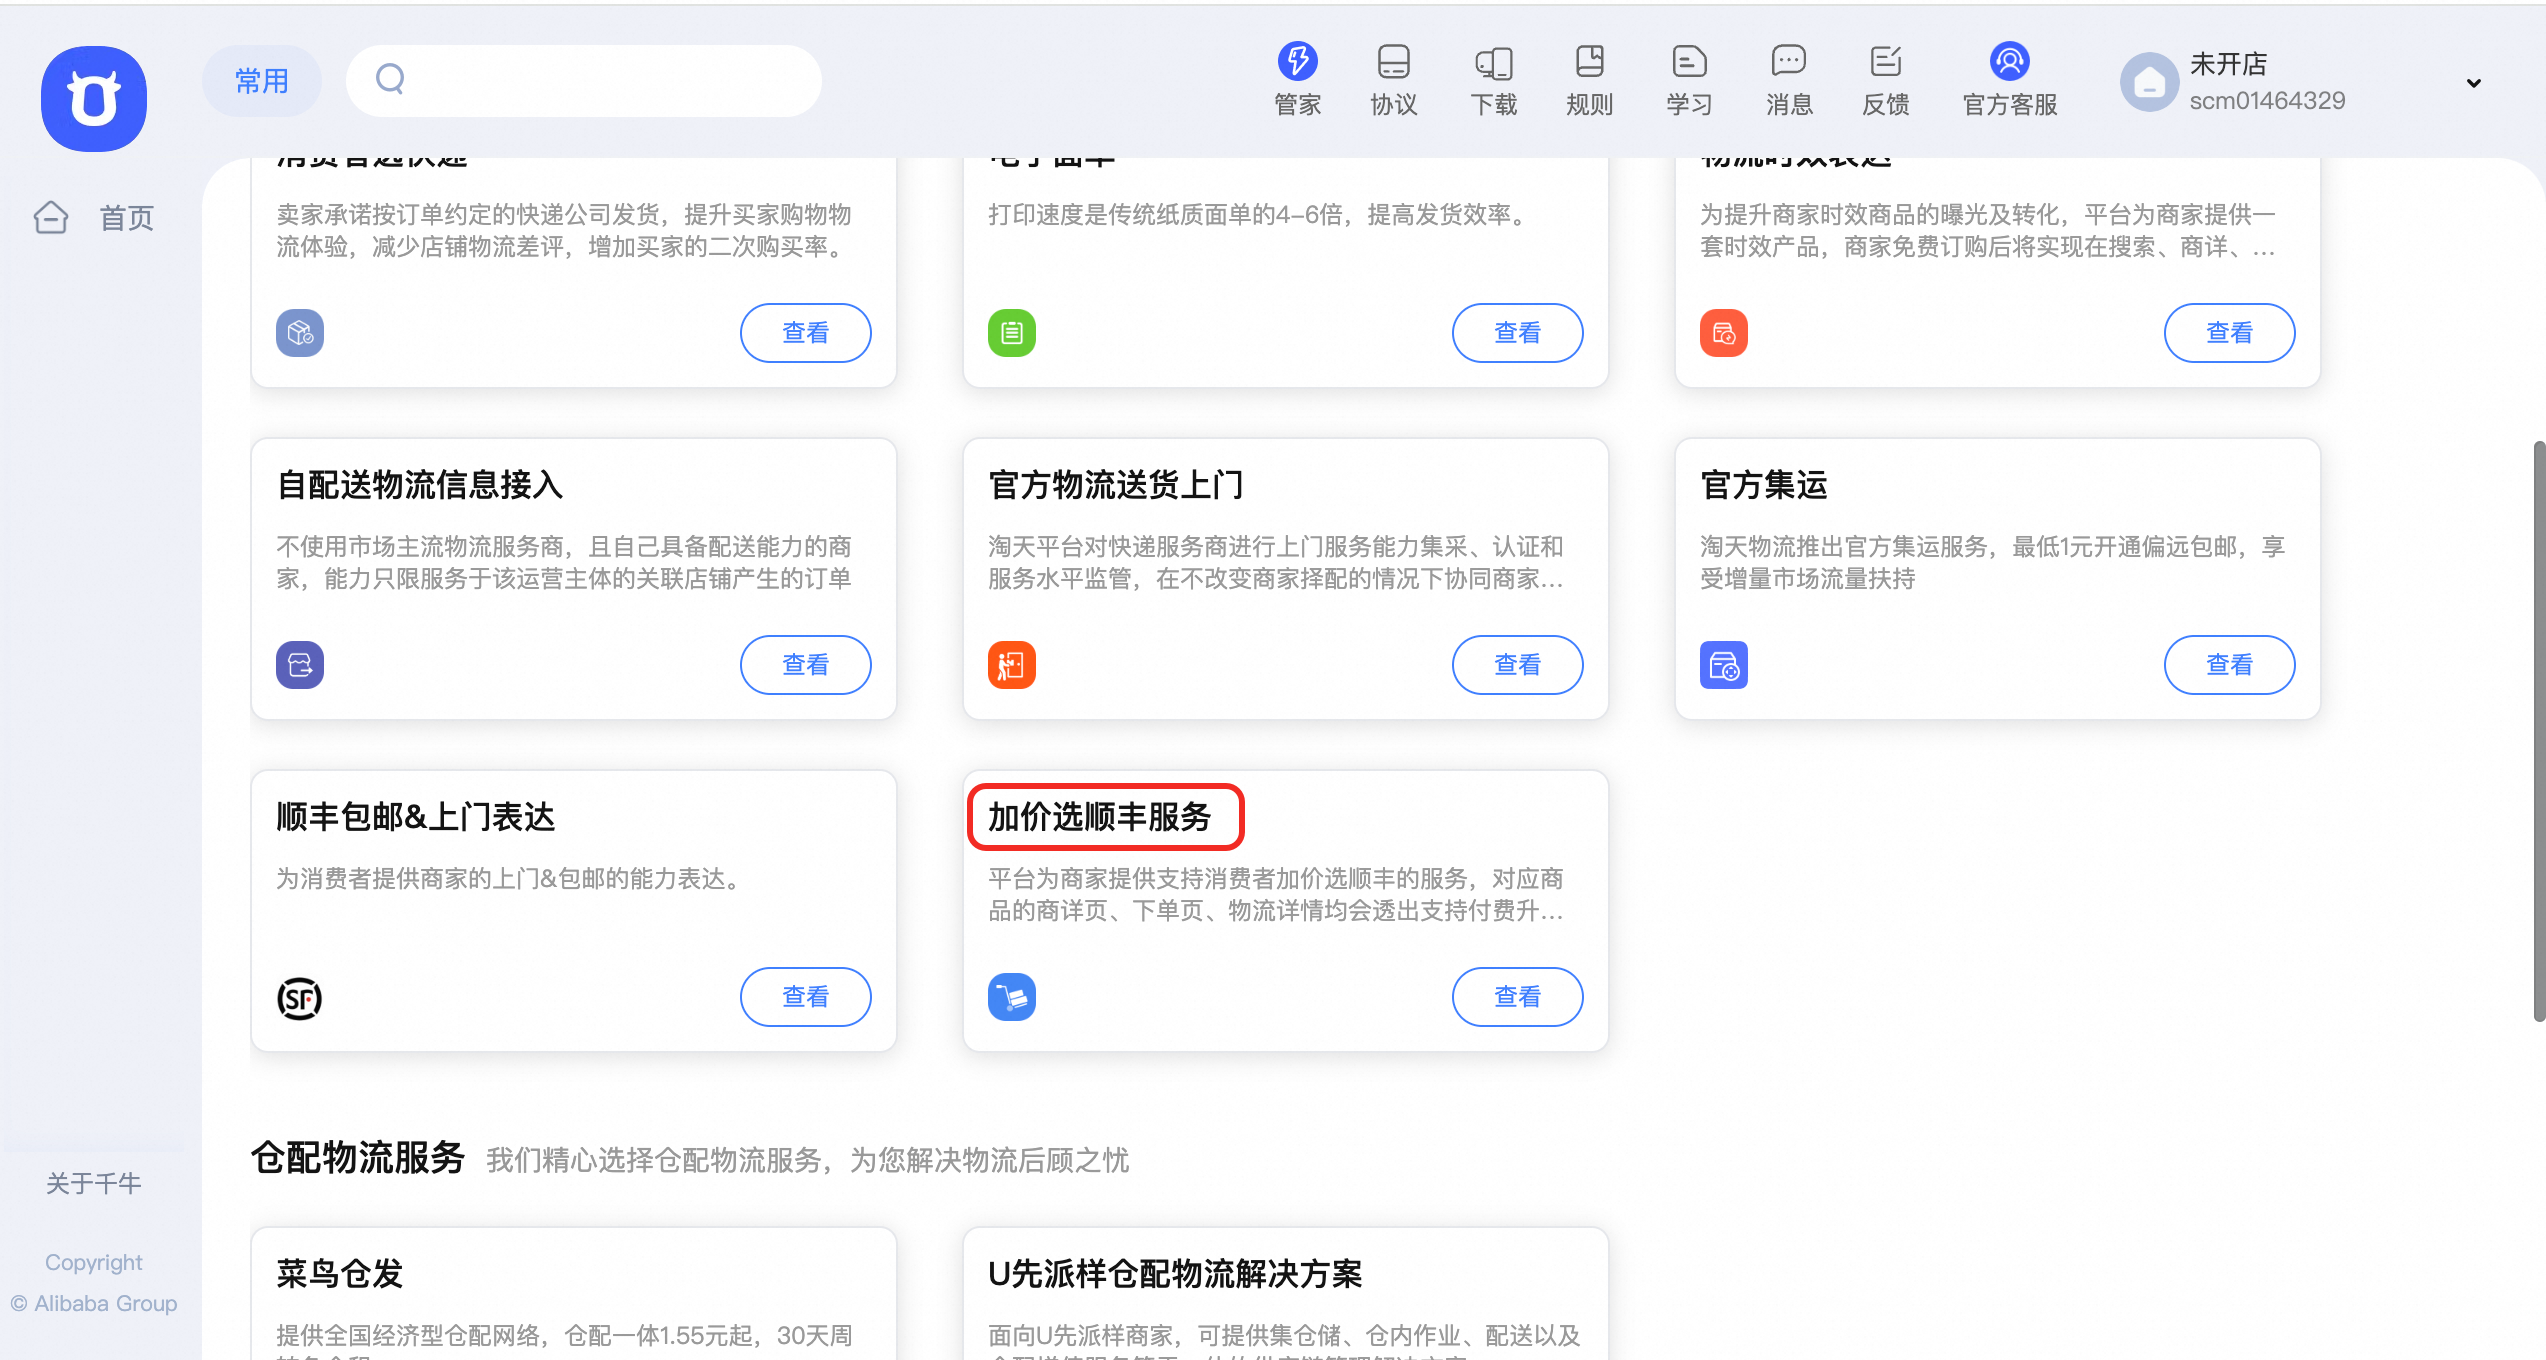Click the 官方物流送货上门 title

(1116, 485)
